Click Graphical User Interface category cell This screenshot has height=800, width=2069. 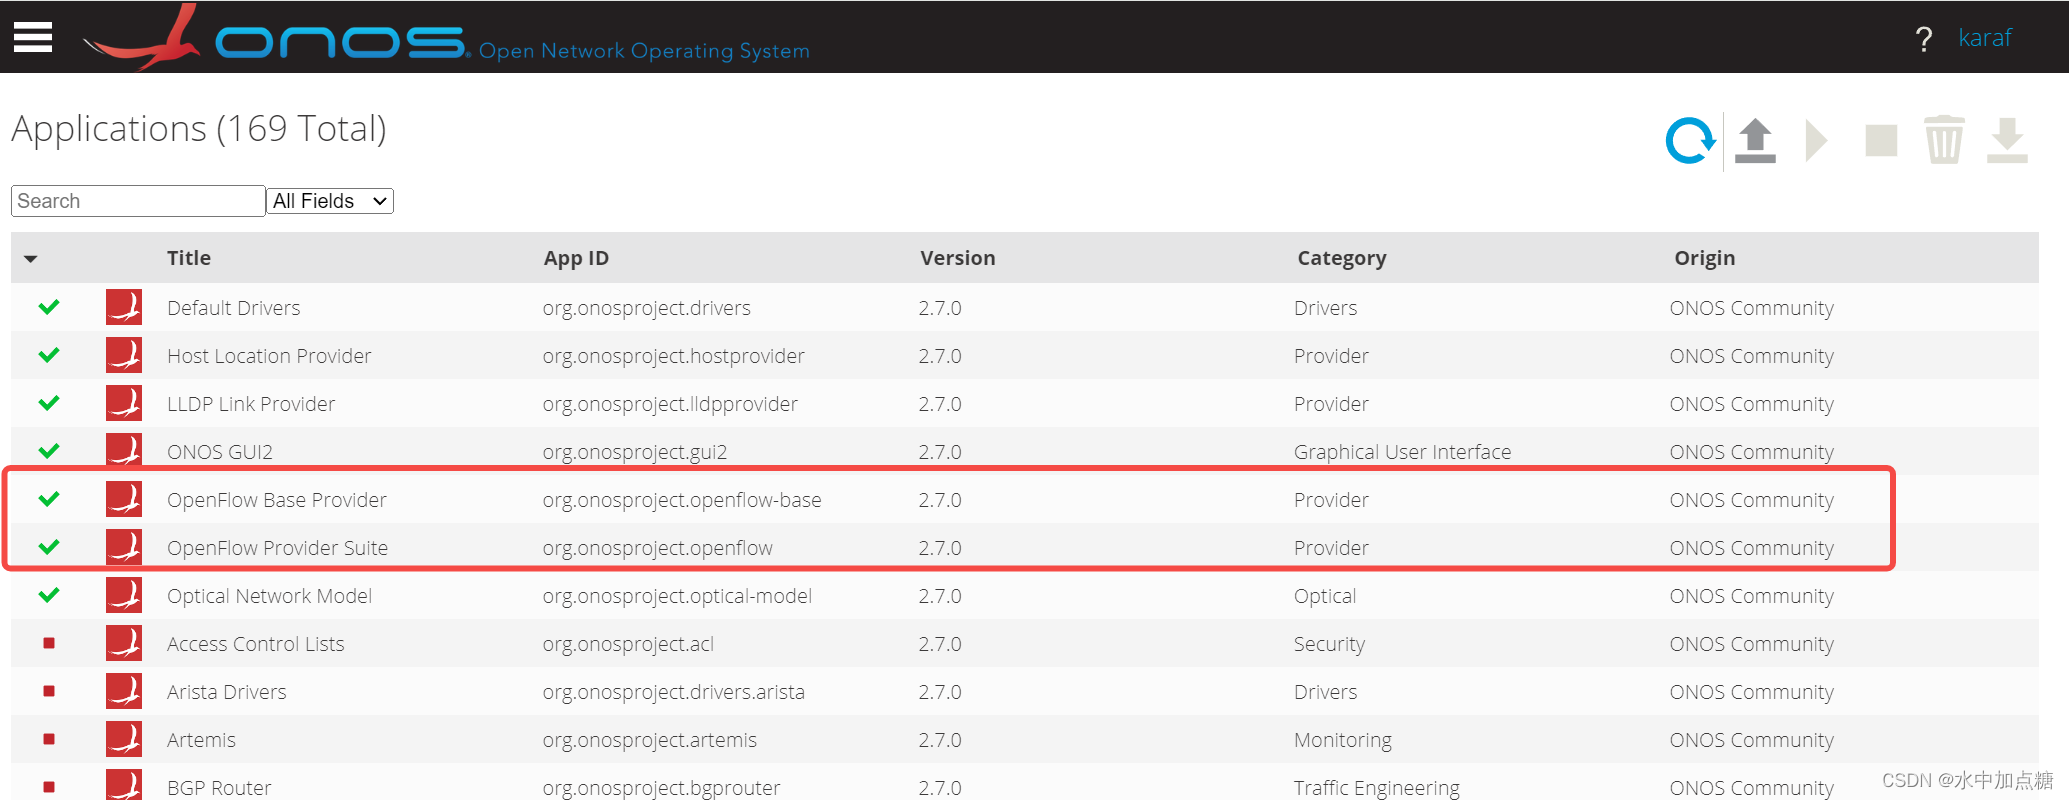point(1402,452)
